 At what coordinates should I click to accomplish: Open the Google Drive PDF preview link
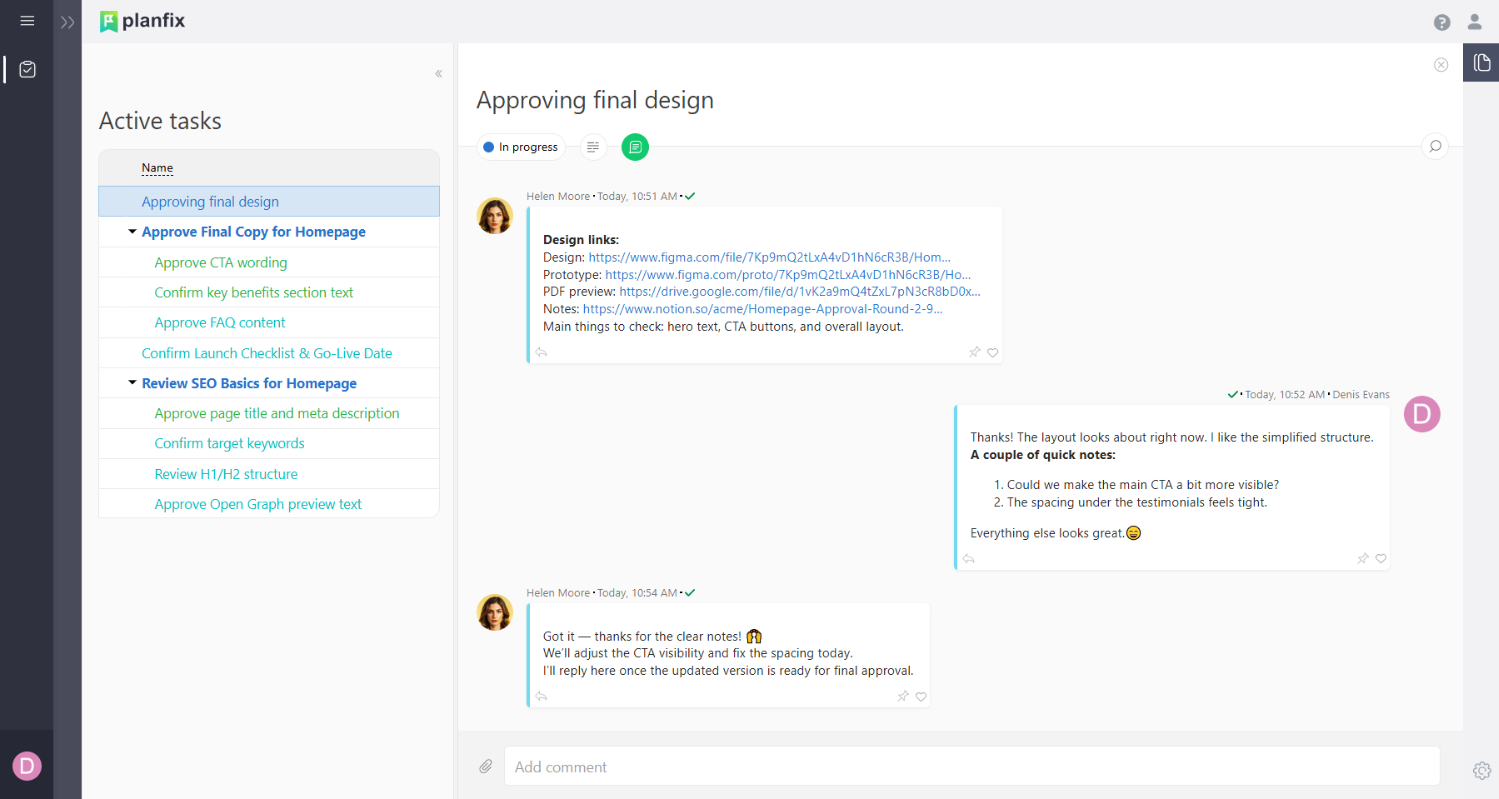800,292
